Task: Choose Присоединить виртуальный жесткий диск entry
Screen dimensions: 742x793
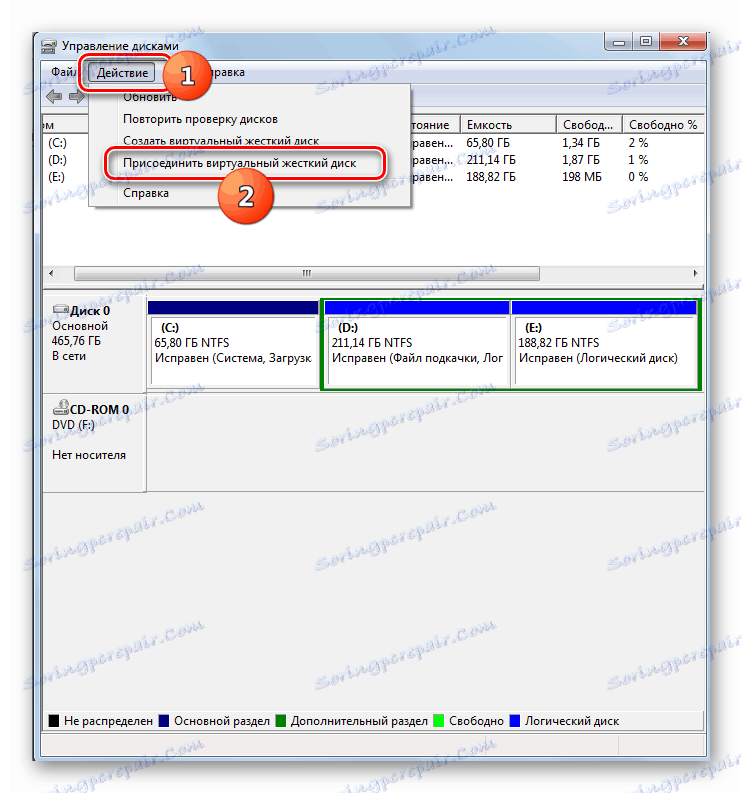Action: [239, 163]
